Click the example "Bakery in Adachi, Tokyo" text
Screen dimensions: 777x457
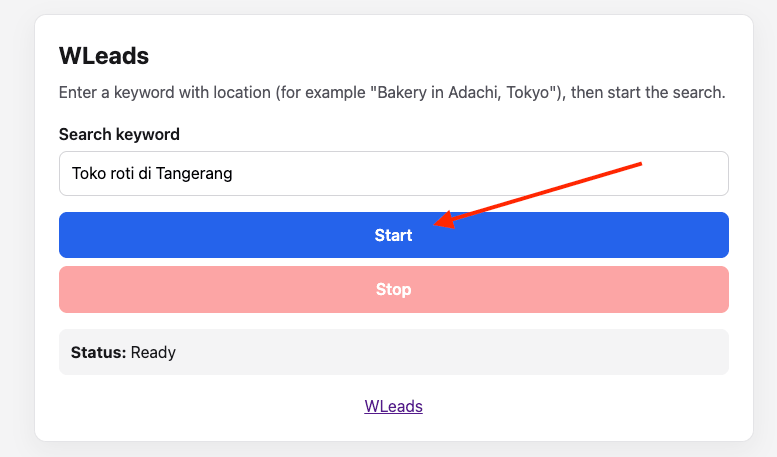463,93
